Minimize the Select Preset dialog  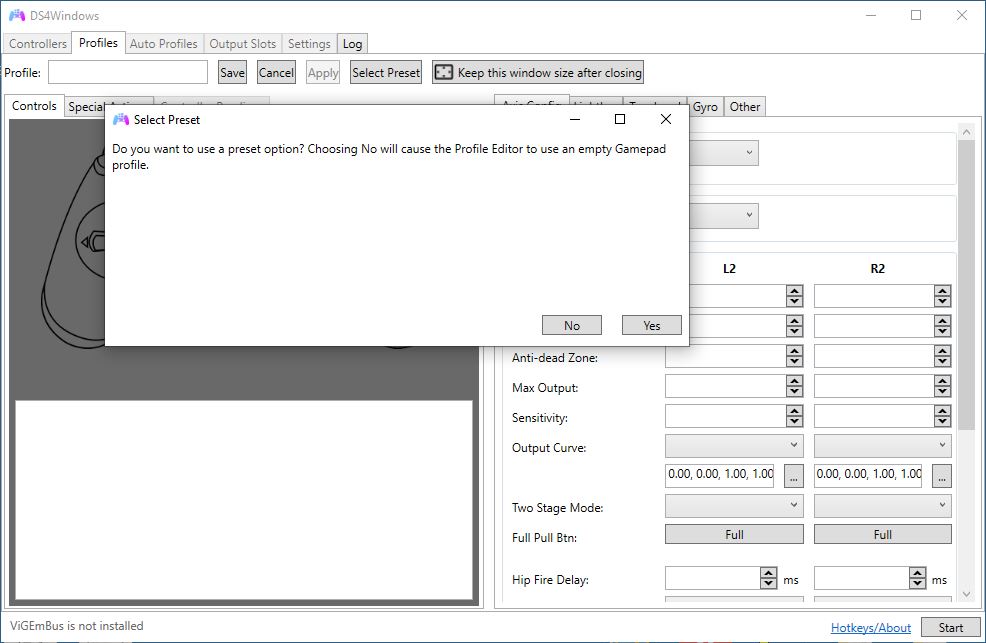coord(575,119)
